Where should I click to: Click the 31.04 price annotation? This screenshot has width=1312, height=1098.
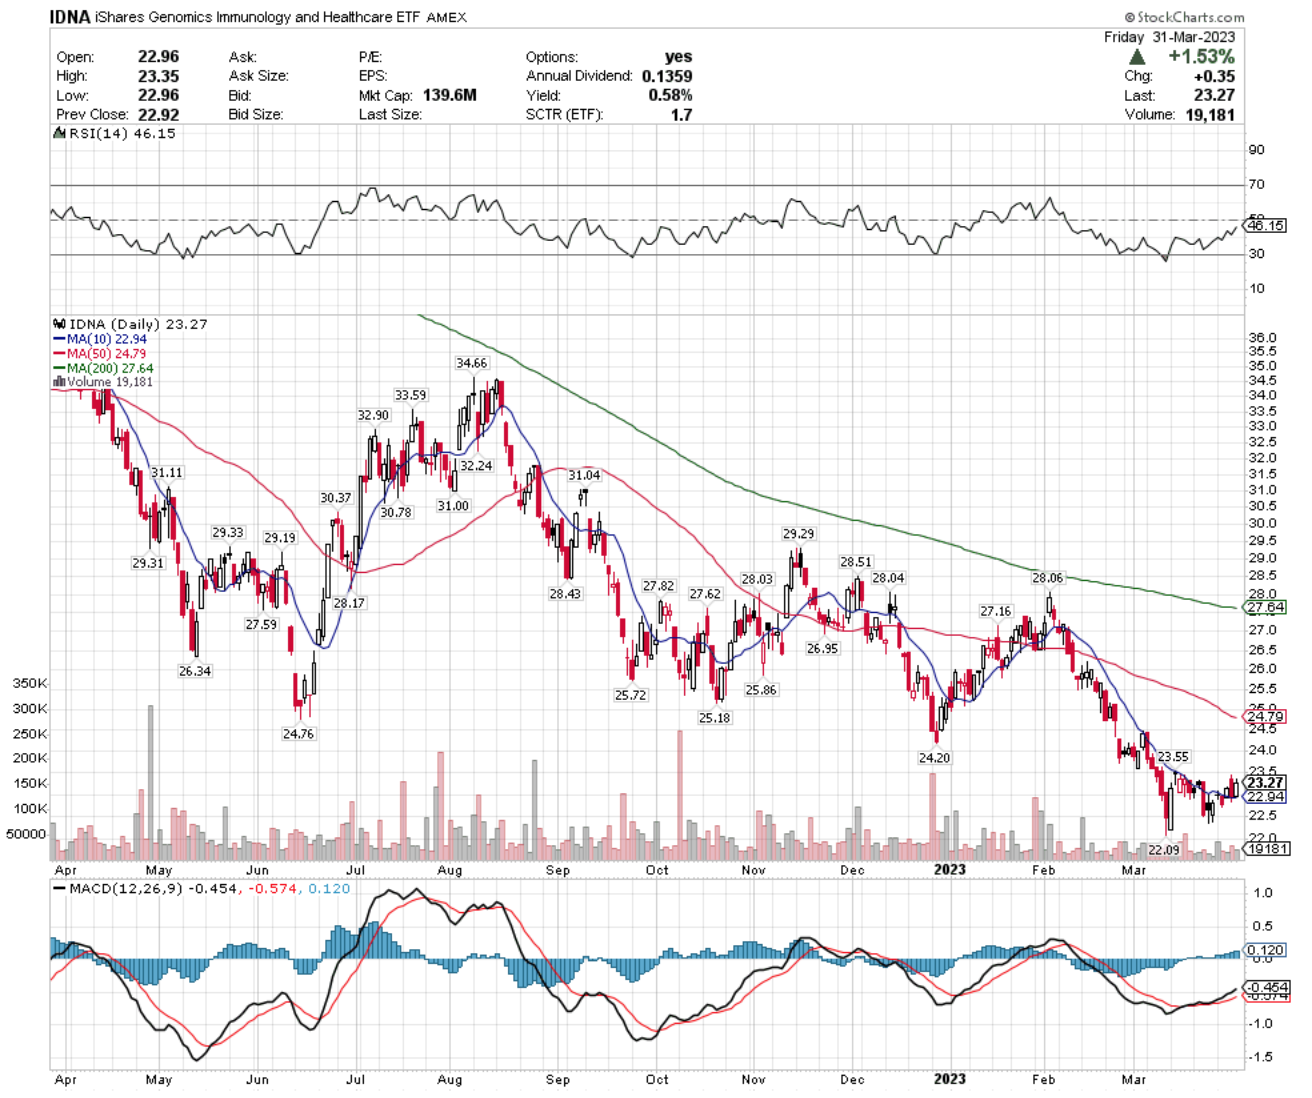coord(584,475)
